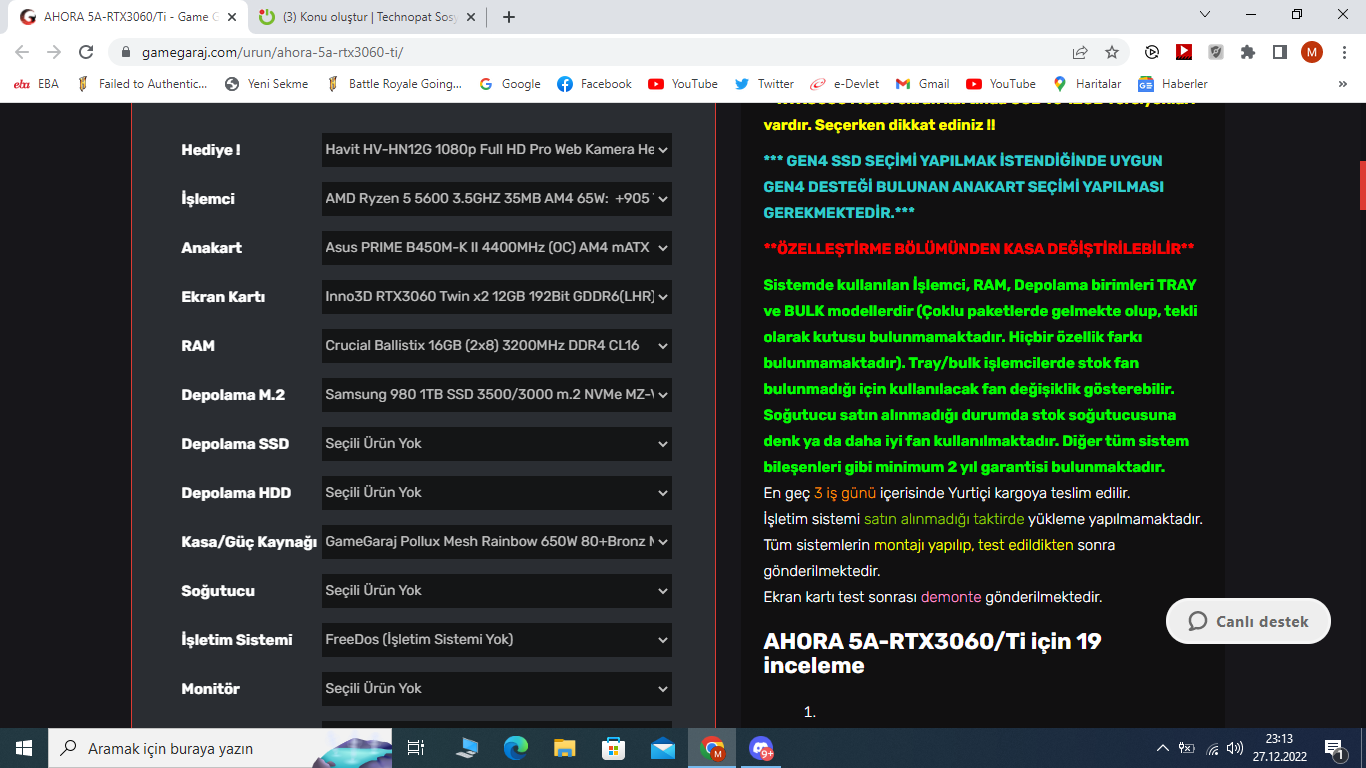This screenshot has height=768, width=1366.
Task: Open the Yeni Sekme bookmark
Action: 266,84
